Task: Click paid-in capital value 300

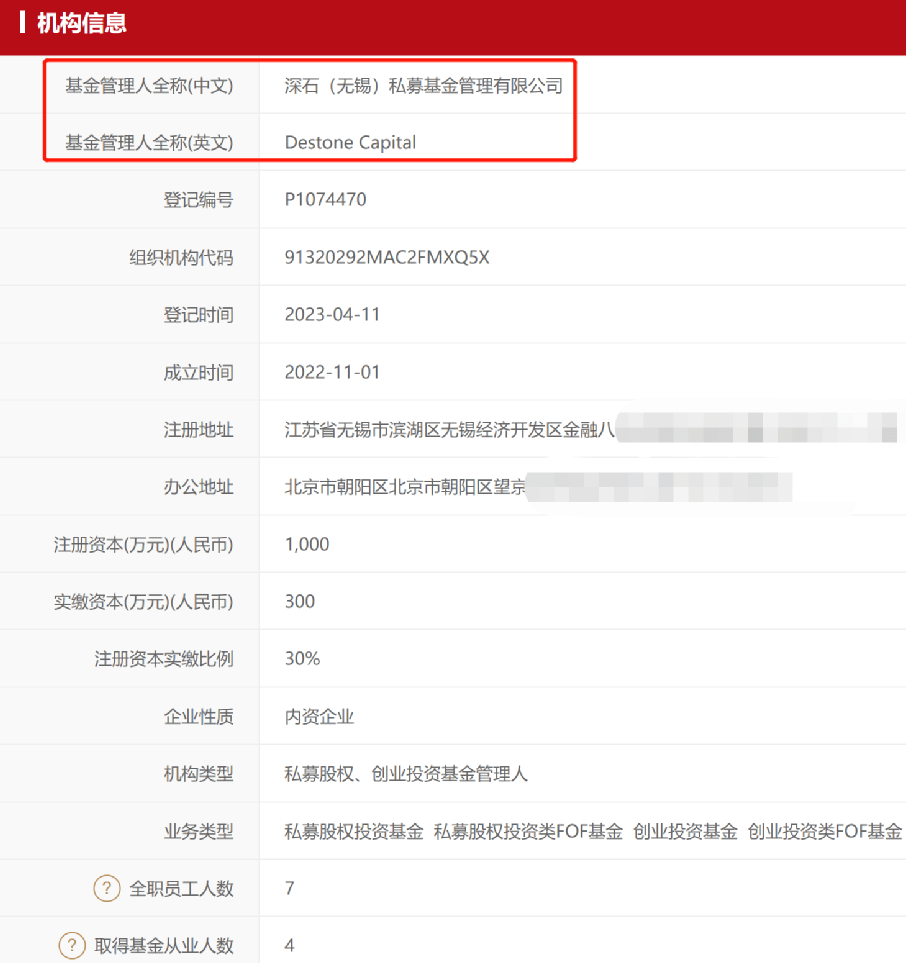Action: 300,602
